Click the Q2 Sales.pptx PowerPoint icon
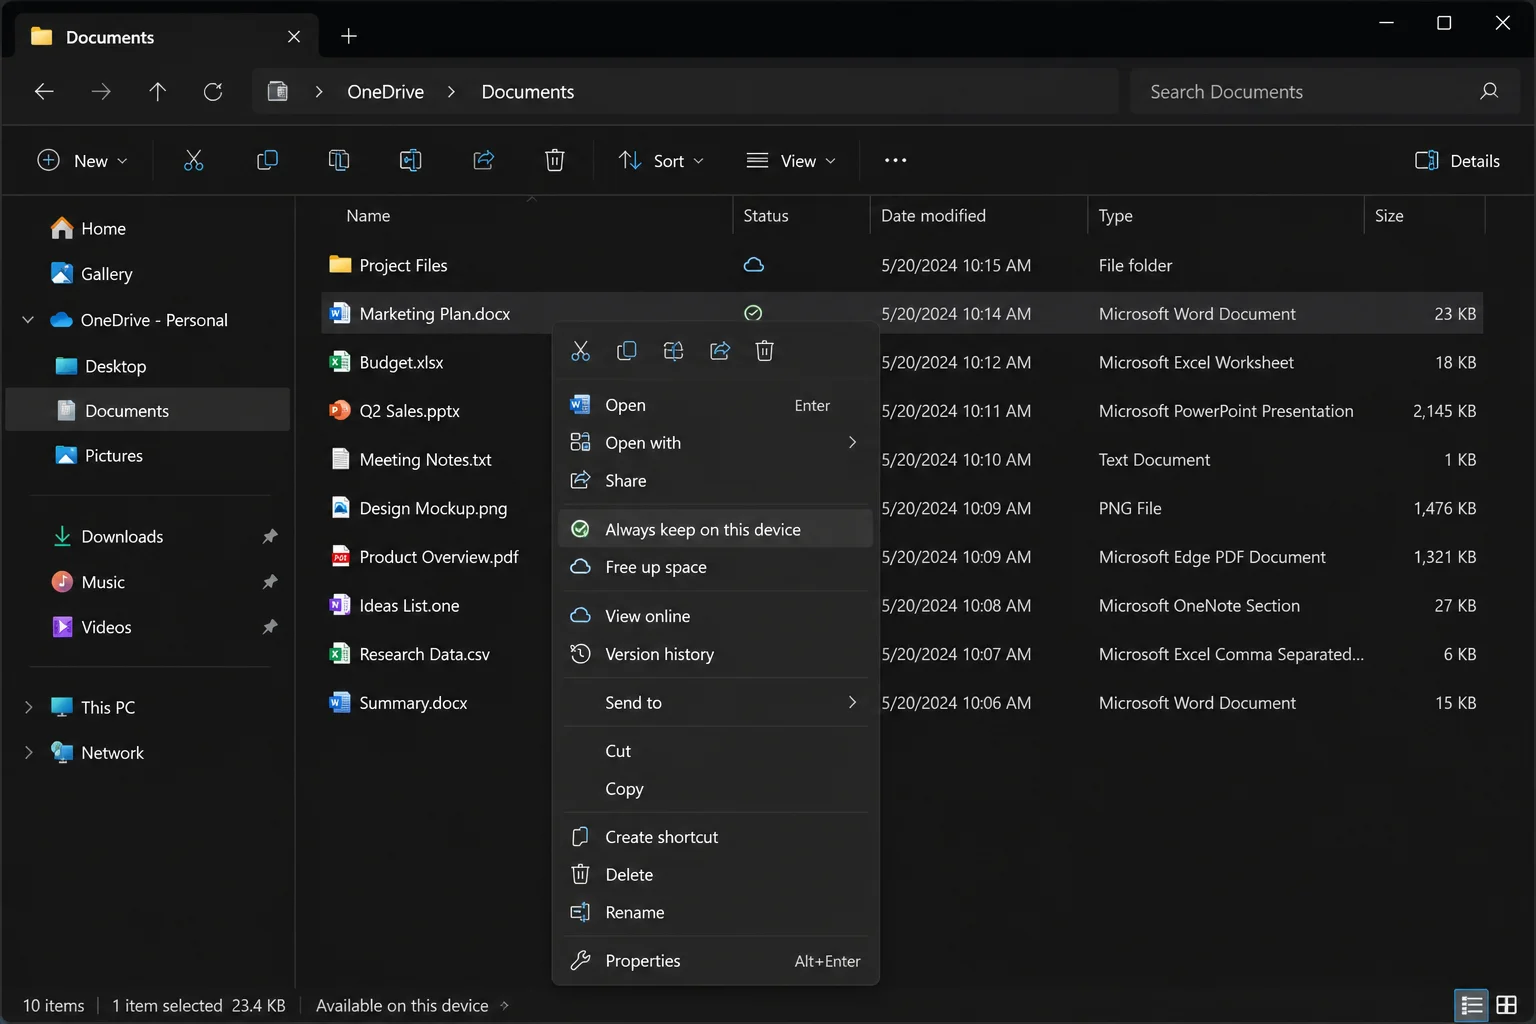The width and height of the screenshot is (1536, 1024). click(x=340, y=410)
